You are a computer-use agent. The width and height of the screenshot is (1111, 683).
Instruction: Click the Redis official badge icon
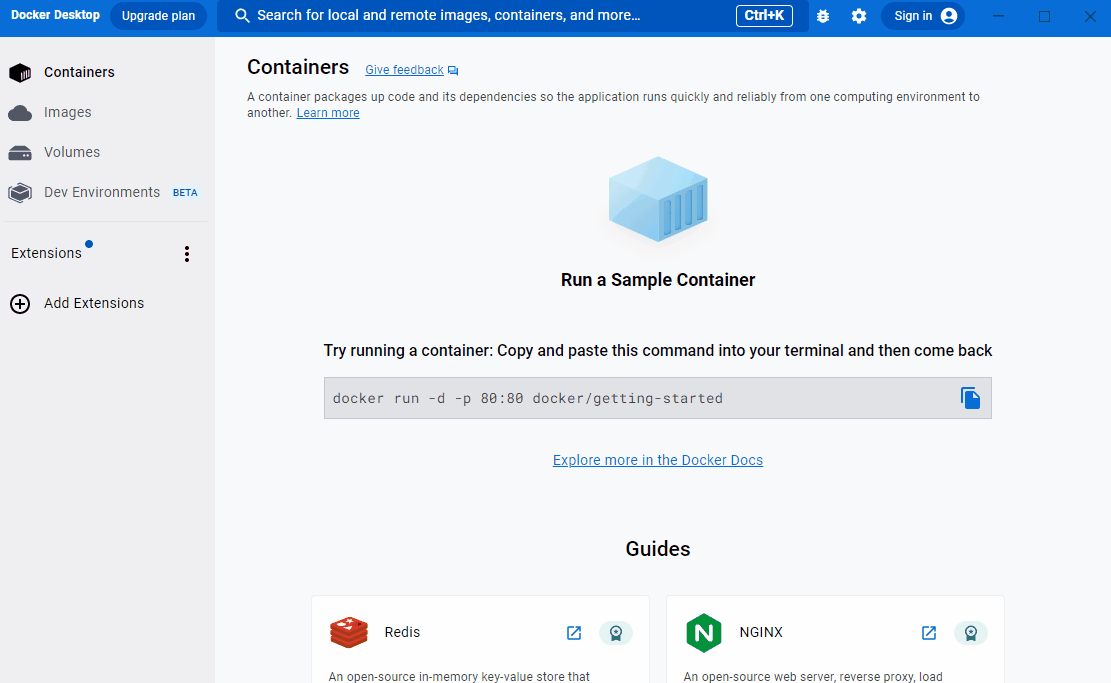click(616, 633)
